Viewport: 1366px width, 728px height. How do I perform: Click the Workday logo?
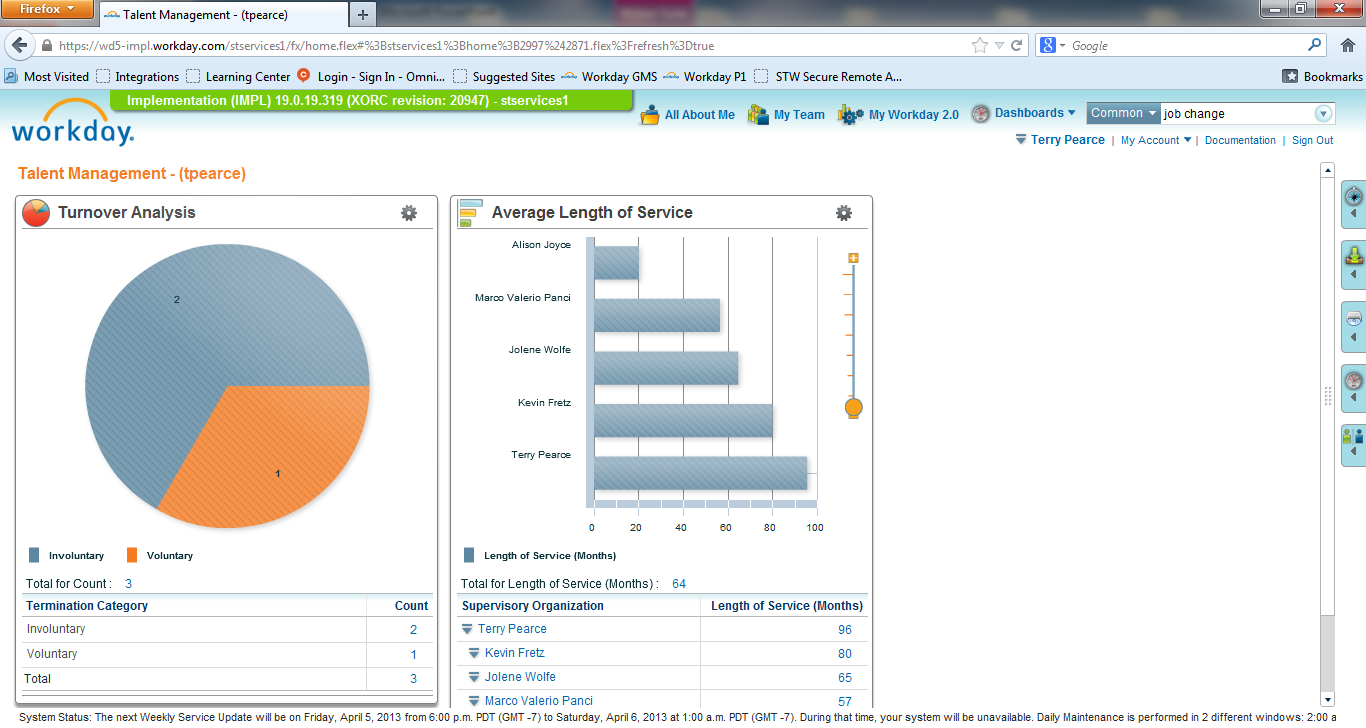click(72, 123)
